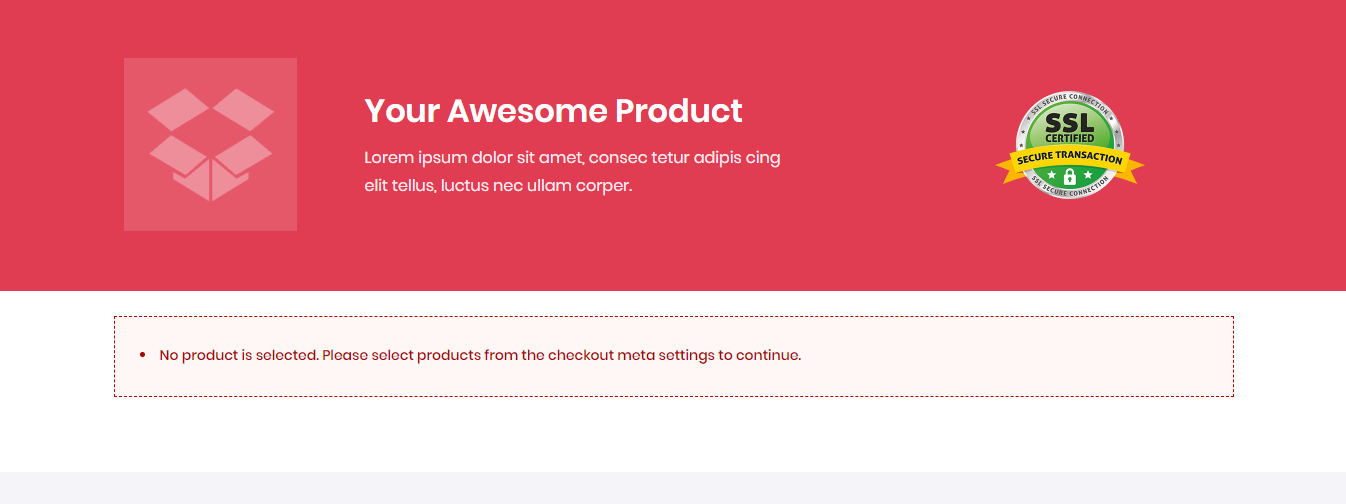1346x504 pixels.
Task: Click the open box product placeholder icon
Action: 210,144
